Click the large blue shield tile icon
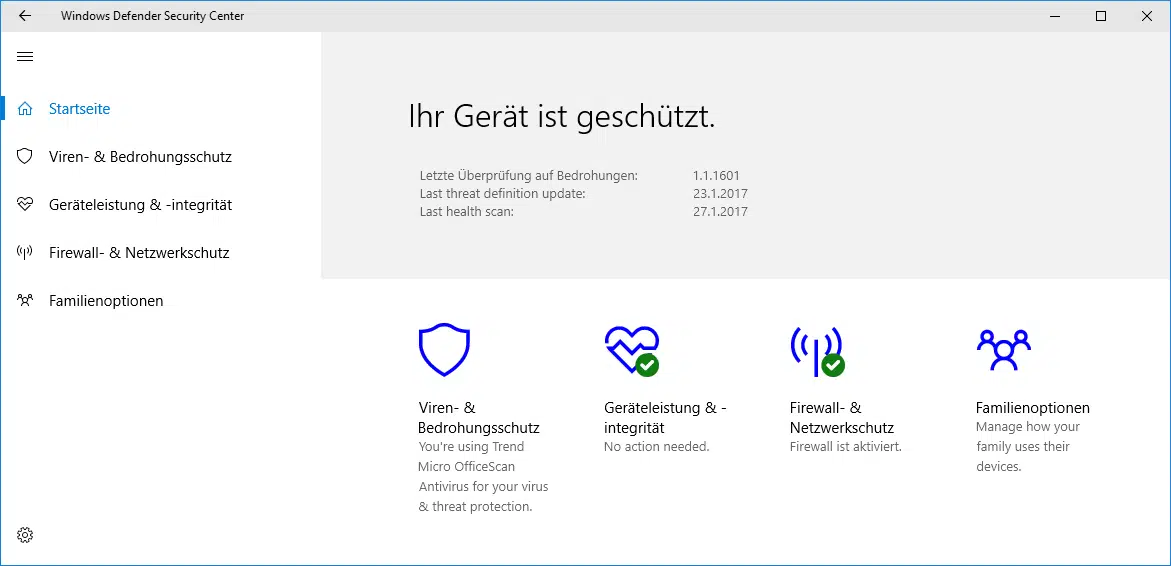 coord(444,349)
